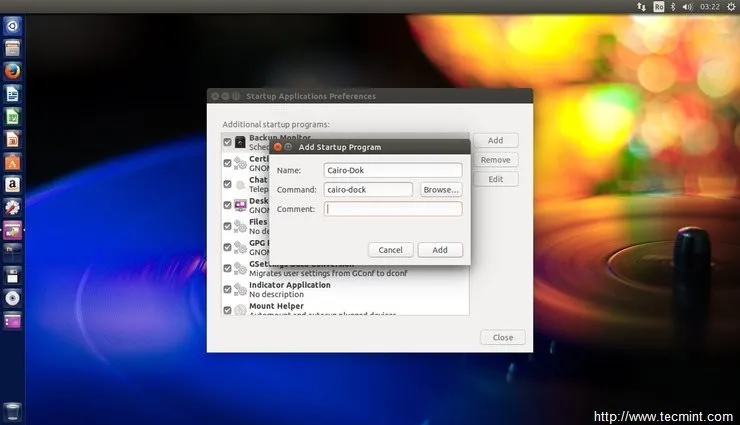
Task: Open Firefox from the launcher
Action: click(13, 71)
